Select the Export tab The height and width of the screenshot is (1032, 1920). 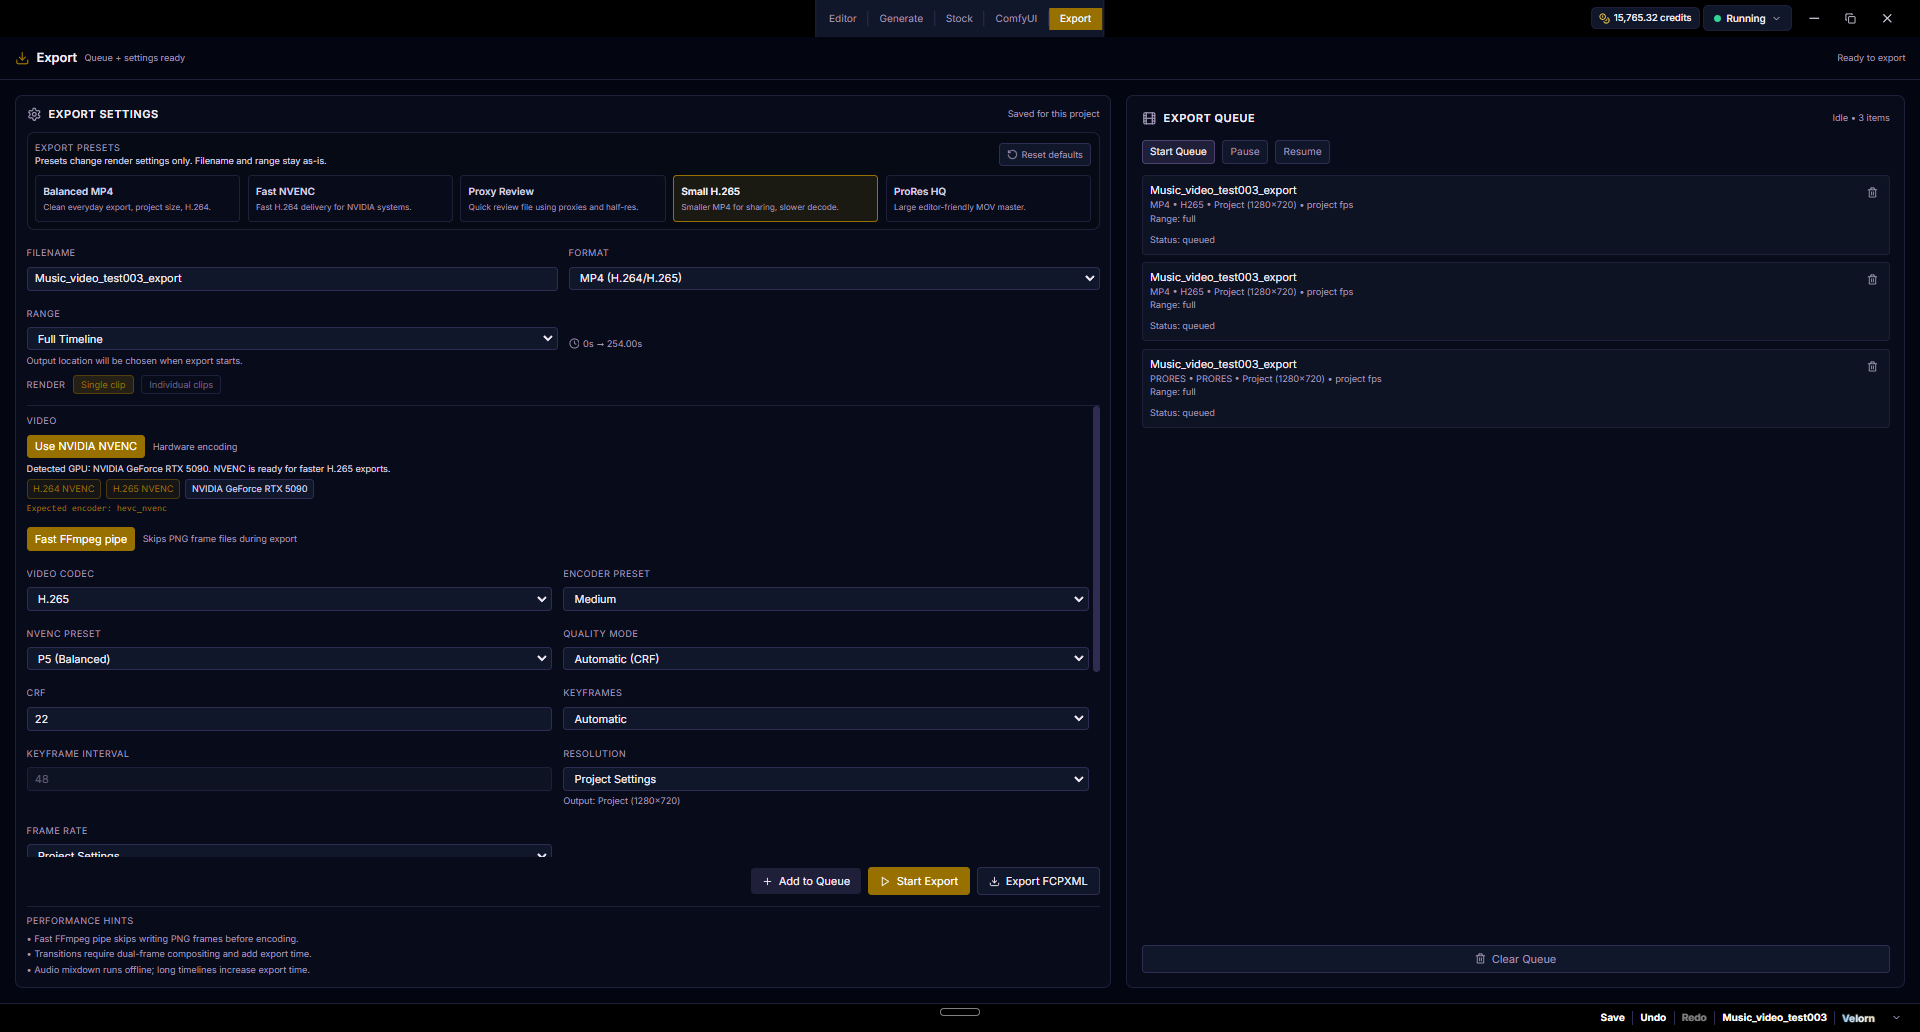pyautogui.click(x=1075, y=19)
